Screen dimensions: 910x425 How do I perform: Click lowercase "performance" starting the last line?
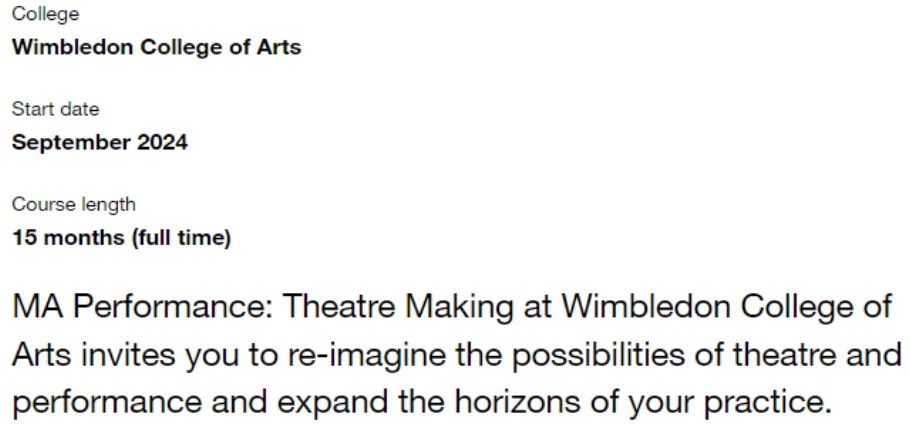(x=107, y=402)
